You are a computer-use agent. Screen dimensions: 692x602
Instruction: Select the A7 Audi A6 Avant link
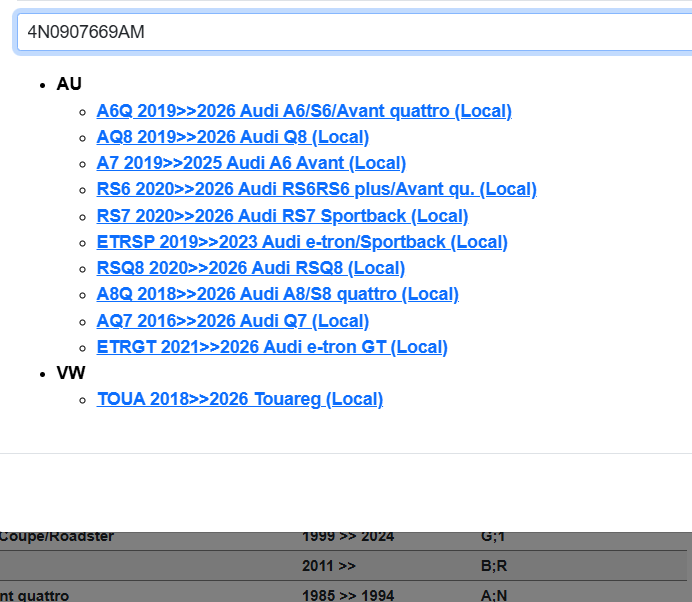[251, 163]
